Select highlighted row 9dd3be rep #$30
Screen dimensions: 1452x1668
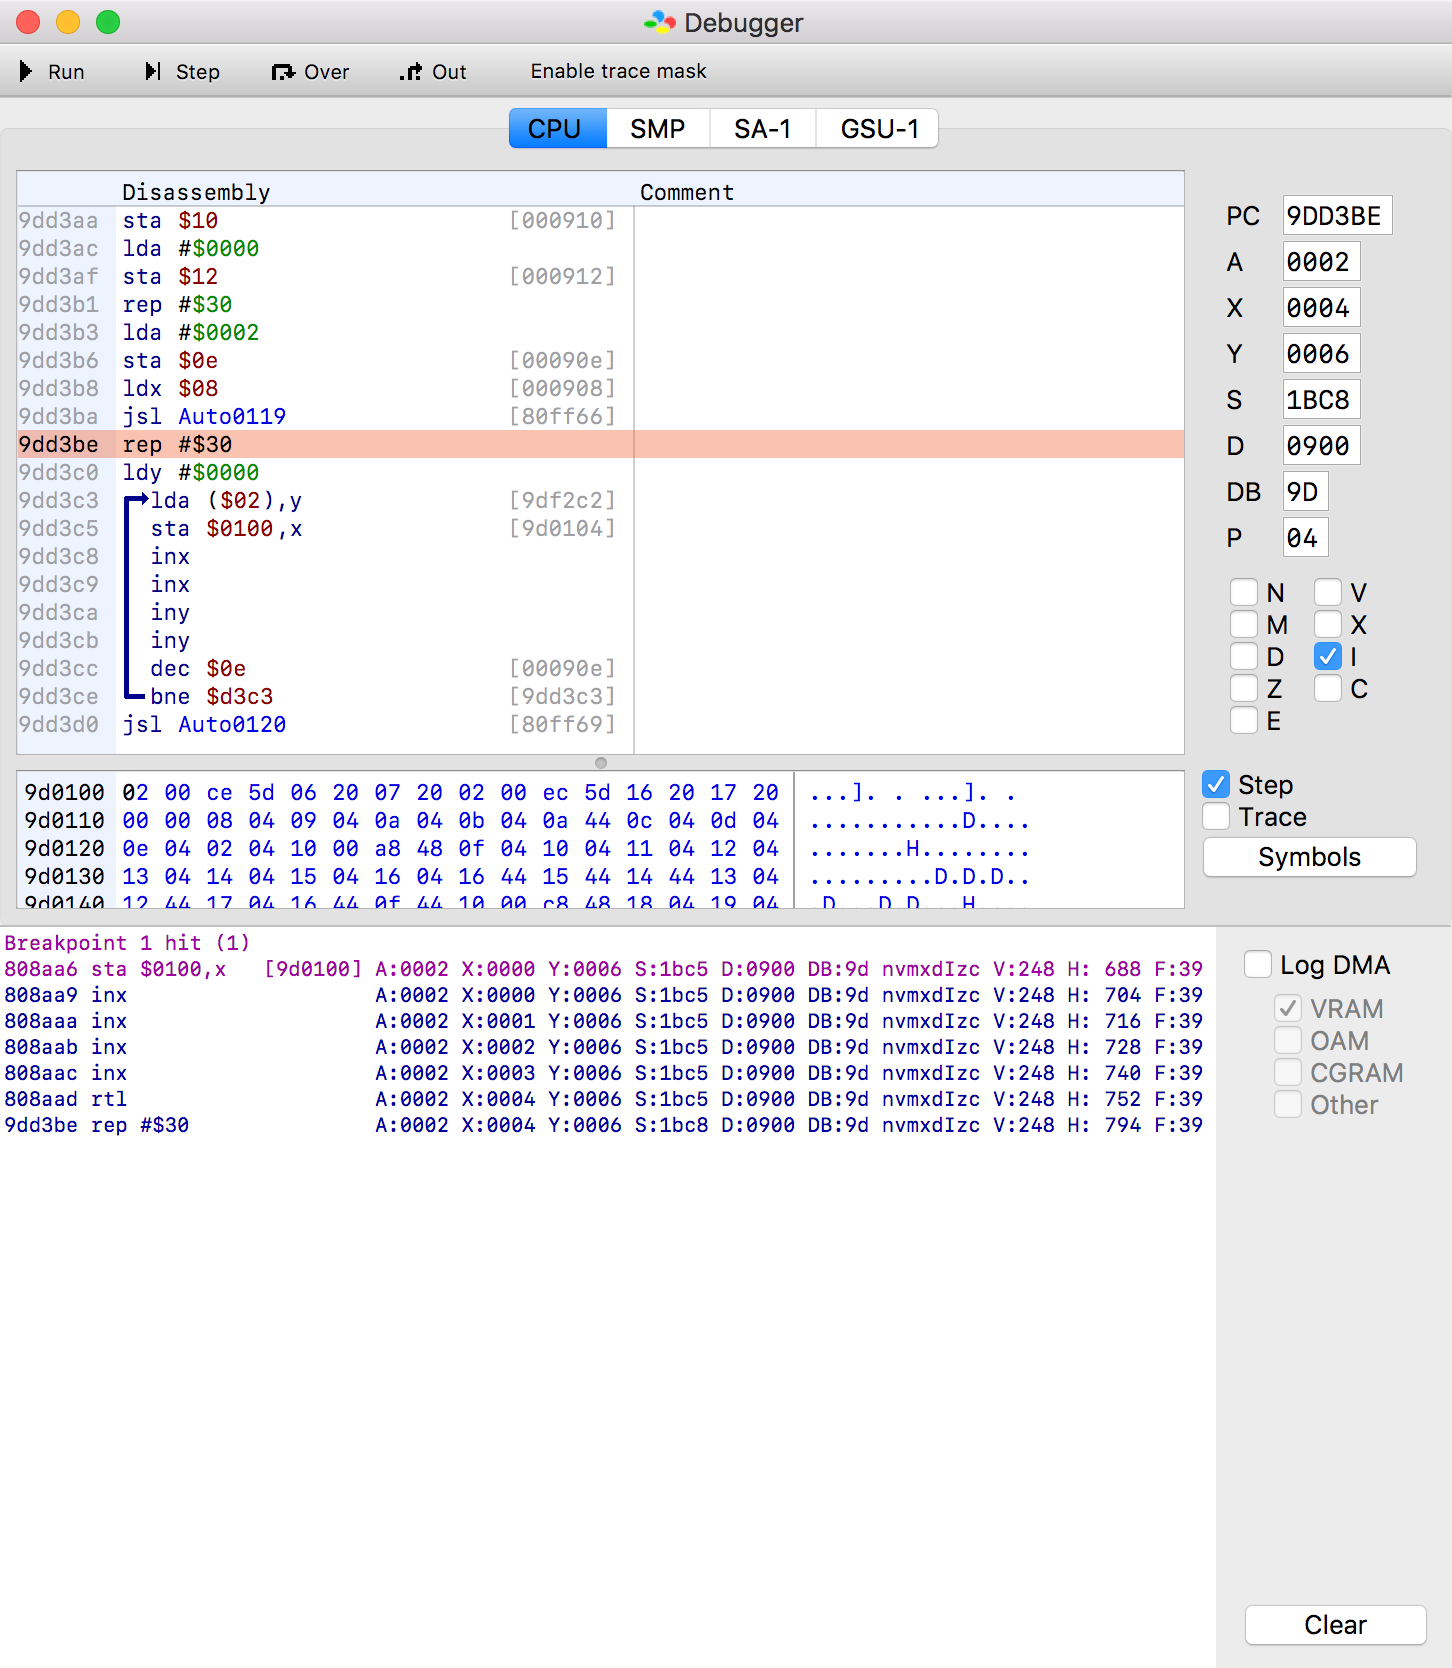[x=600, y=444]
